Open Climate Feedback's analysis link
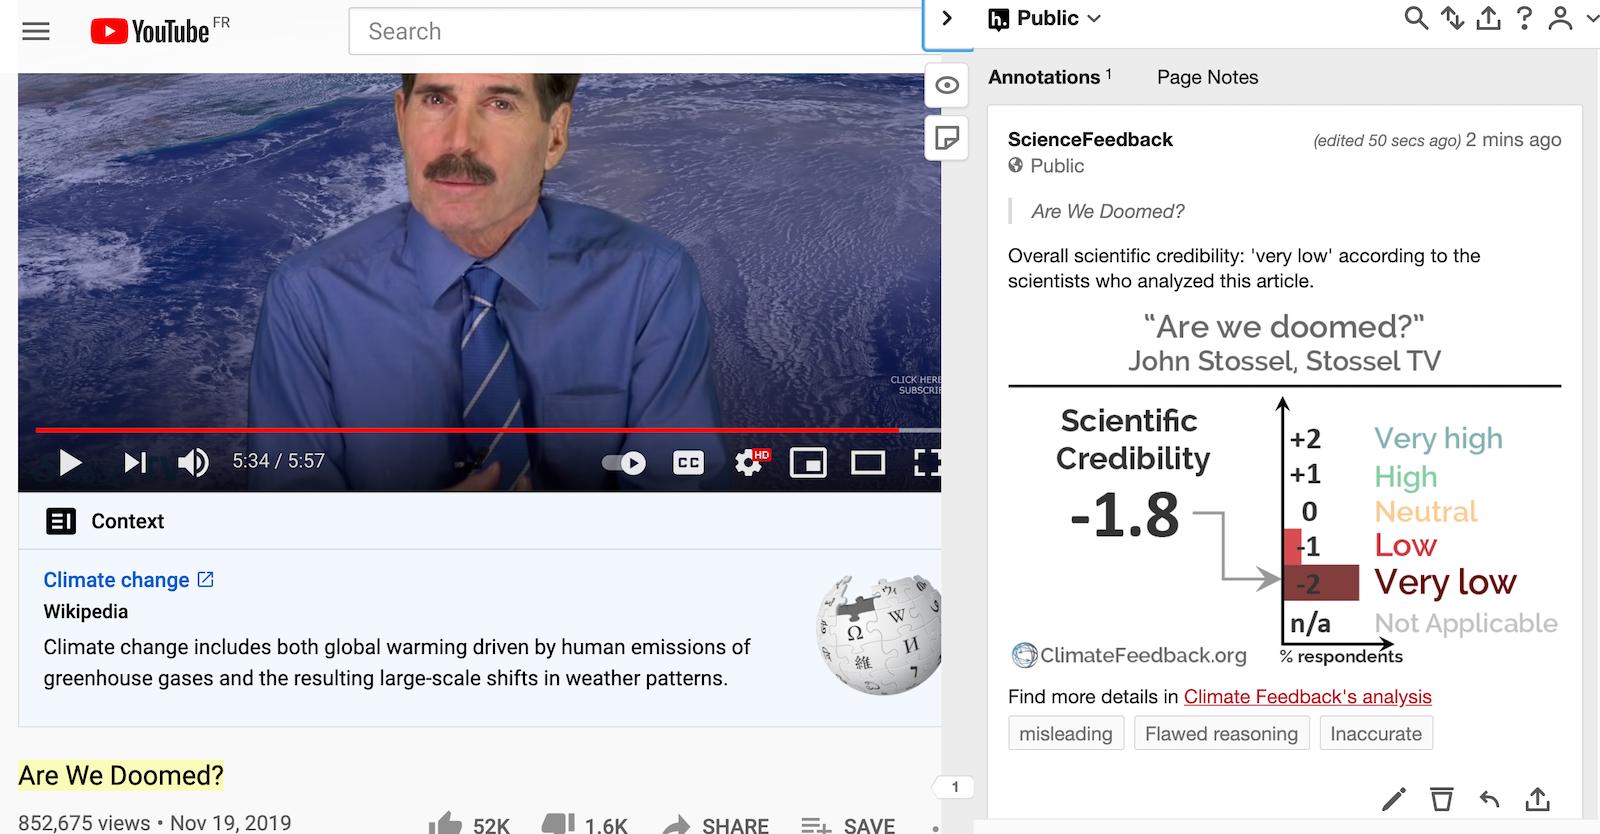Screen dimensions: 1600x834 [1308, 697]
